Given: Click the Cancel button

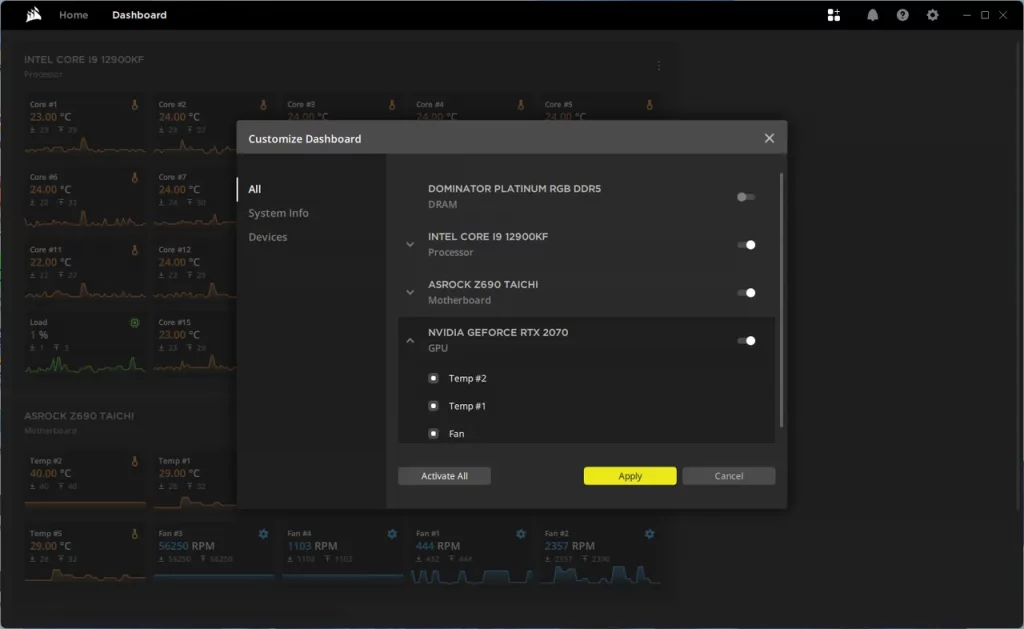Looking at the screenshot, I should click(x=729, y=476).
